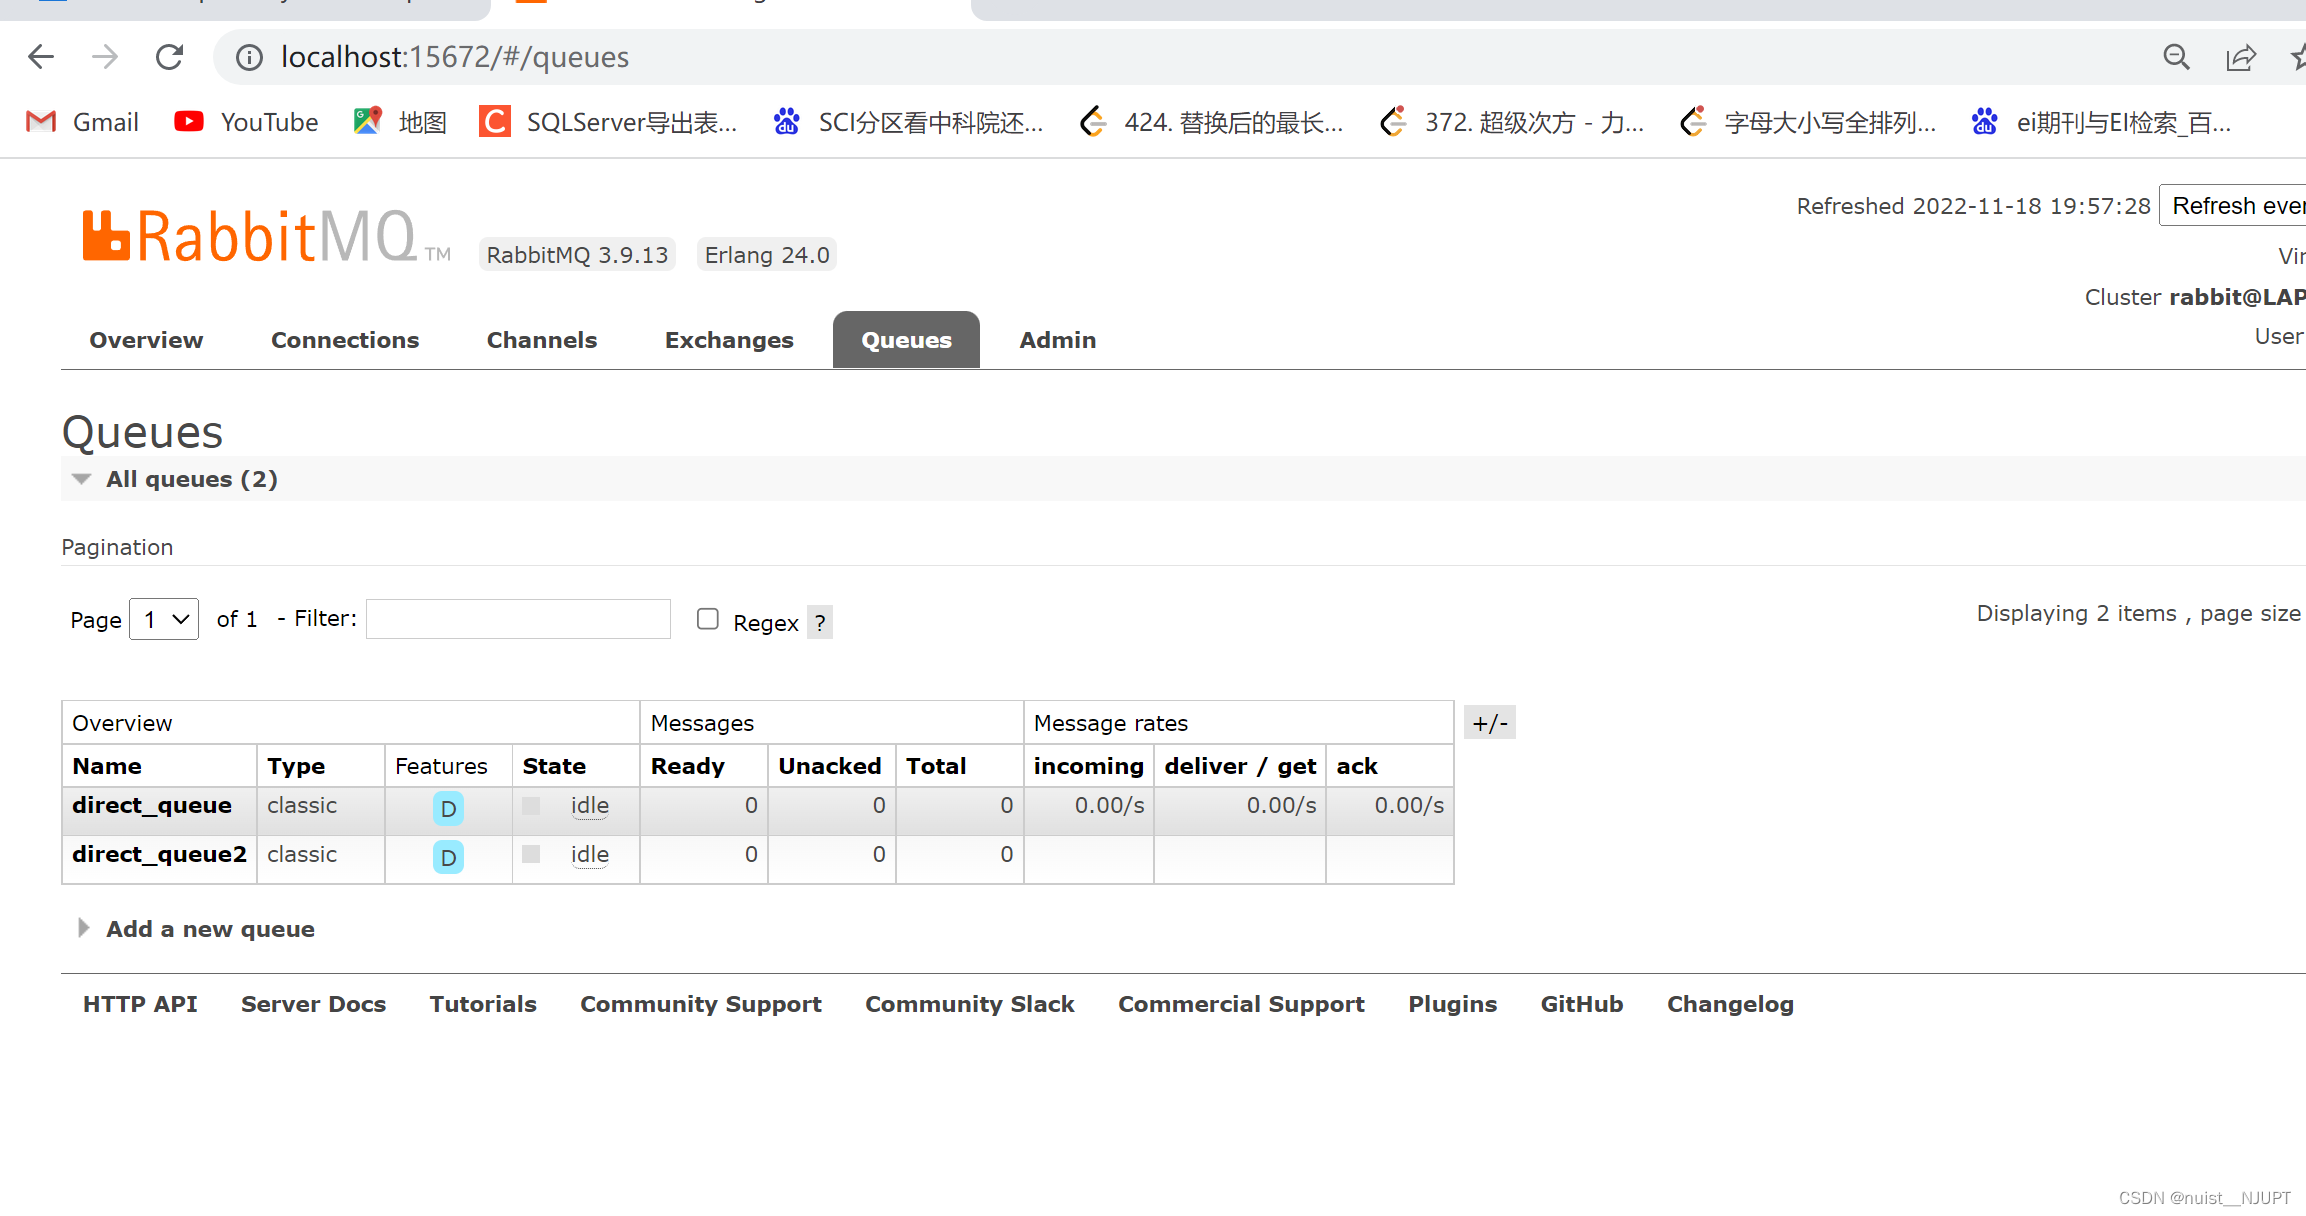Click the RabbitMQ 3.9.13 version label
Screen dimensions: 2306x1216
[x=577, y=255]
